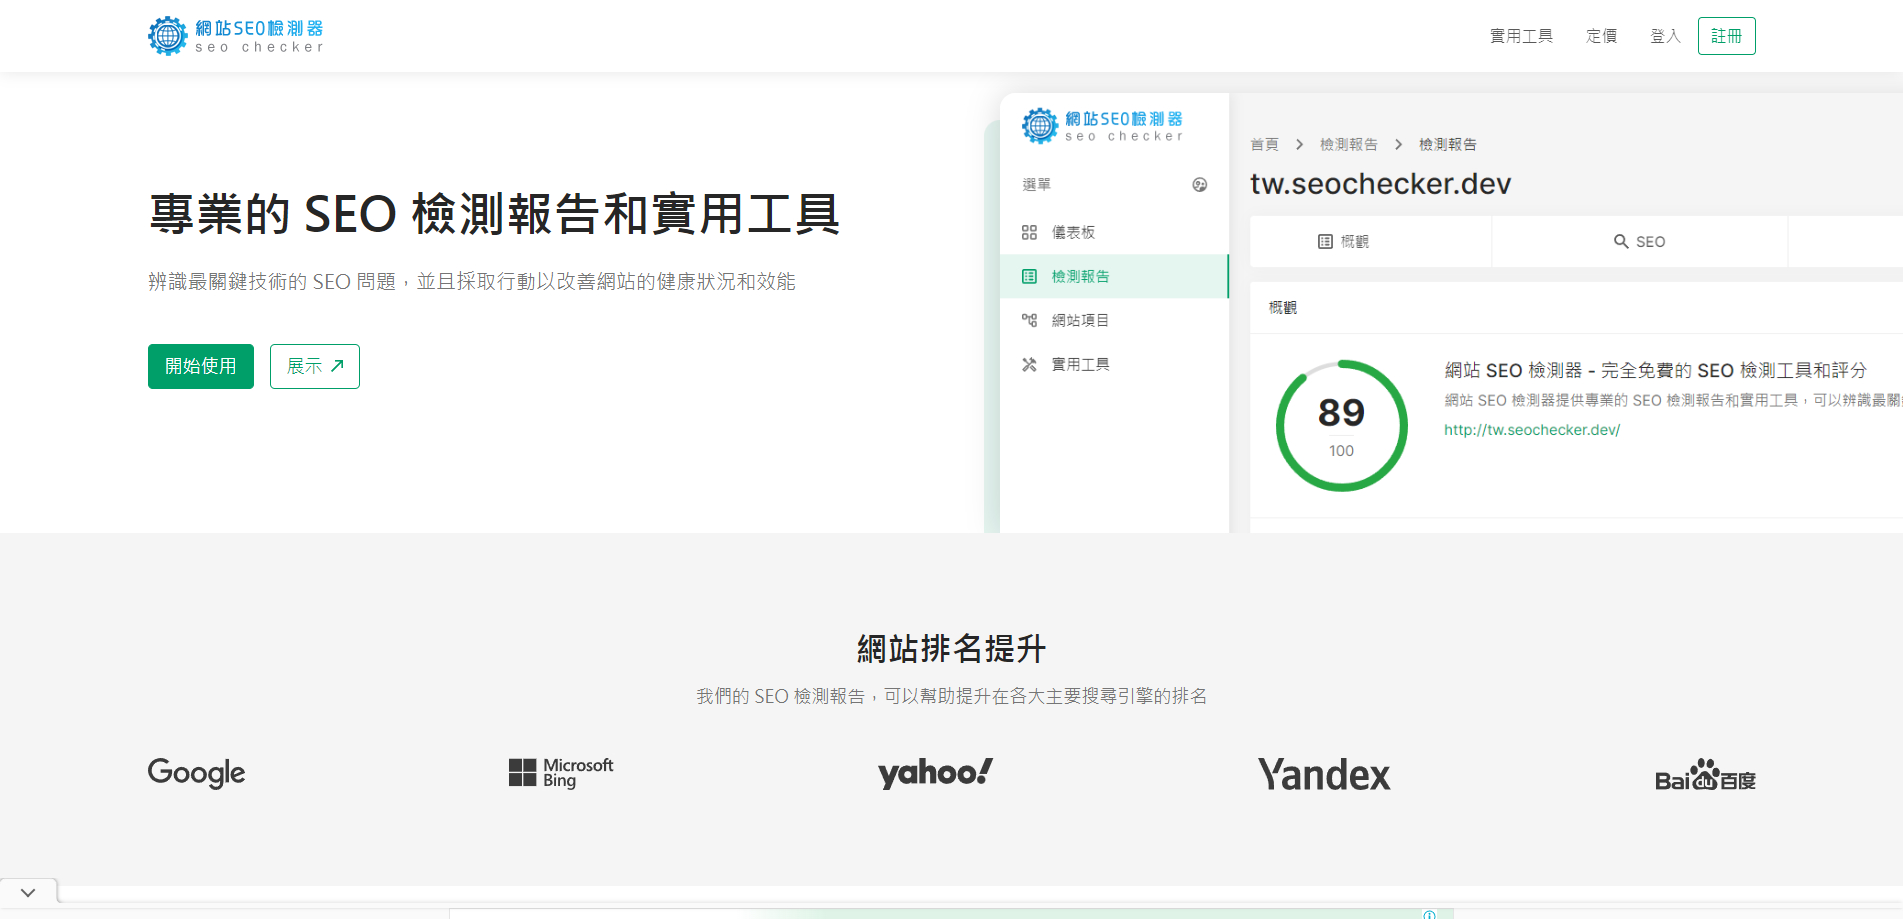Click the Baidu logo
1903x919 pixels.
click(x=1705, y=776)
